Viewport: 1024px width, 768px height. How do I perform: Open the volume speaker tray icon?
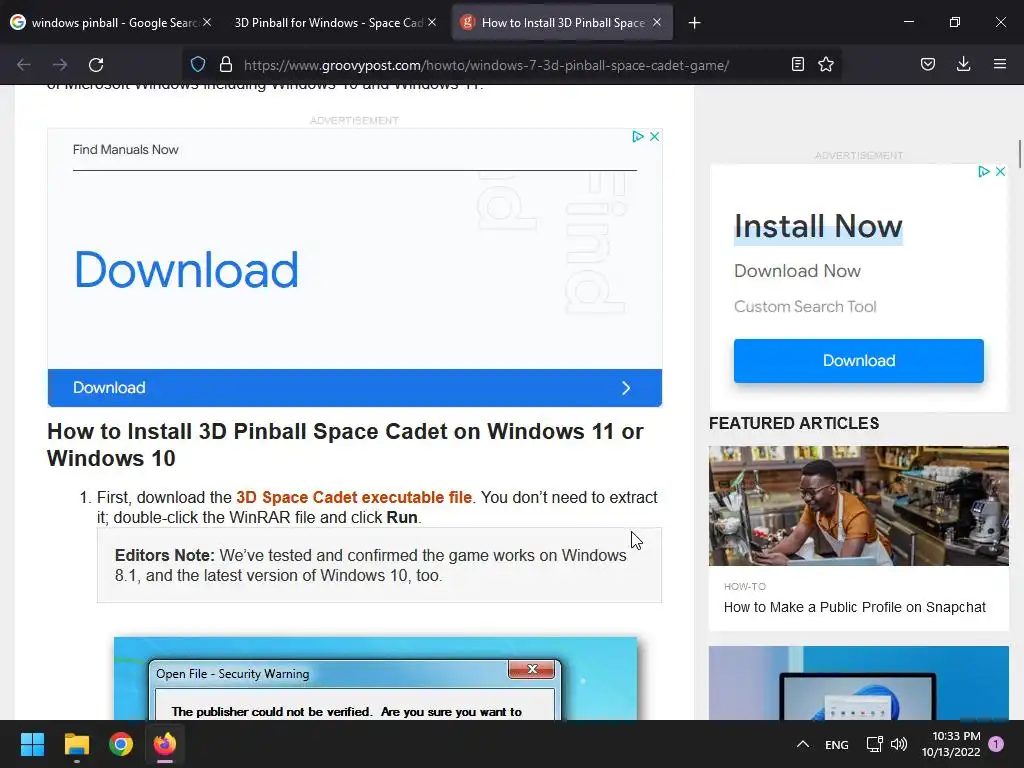(x=899, y=744)
